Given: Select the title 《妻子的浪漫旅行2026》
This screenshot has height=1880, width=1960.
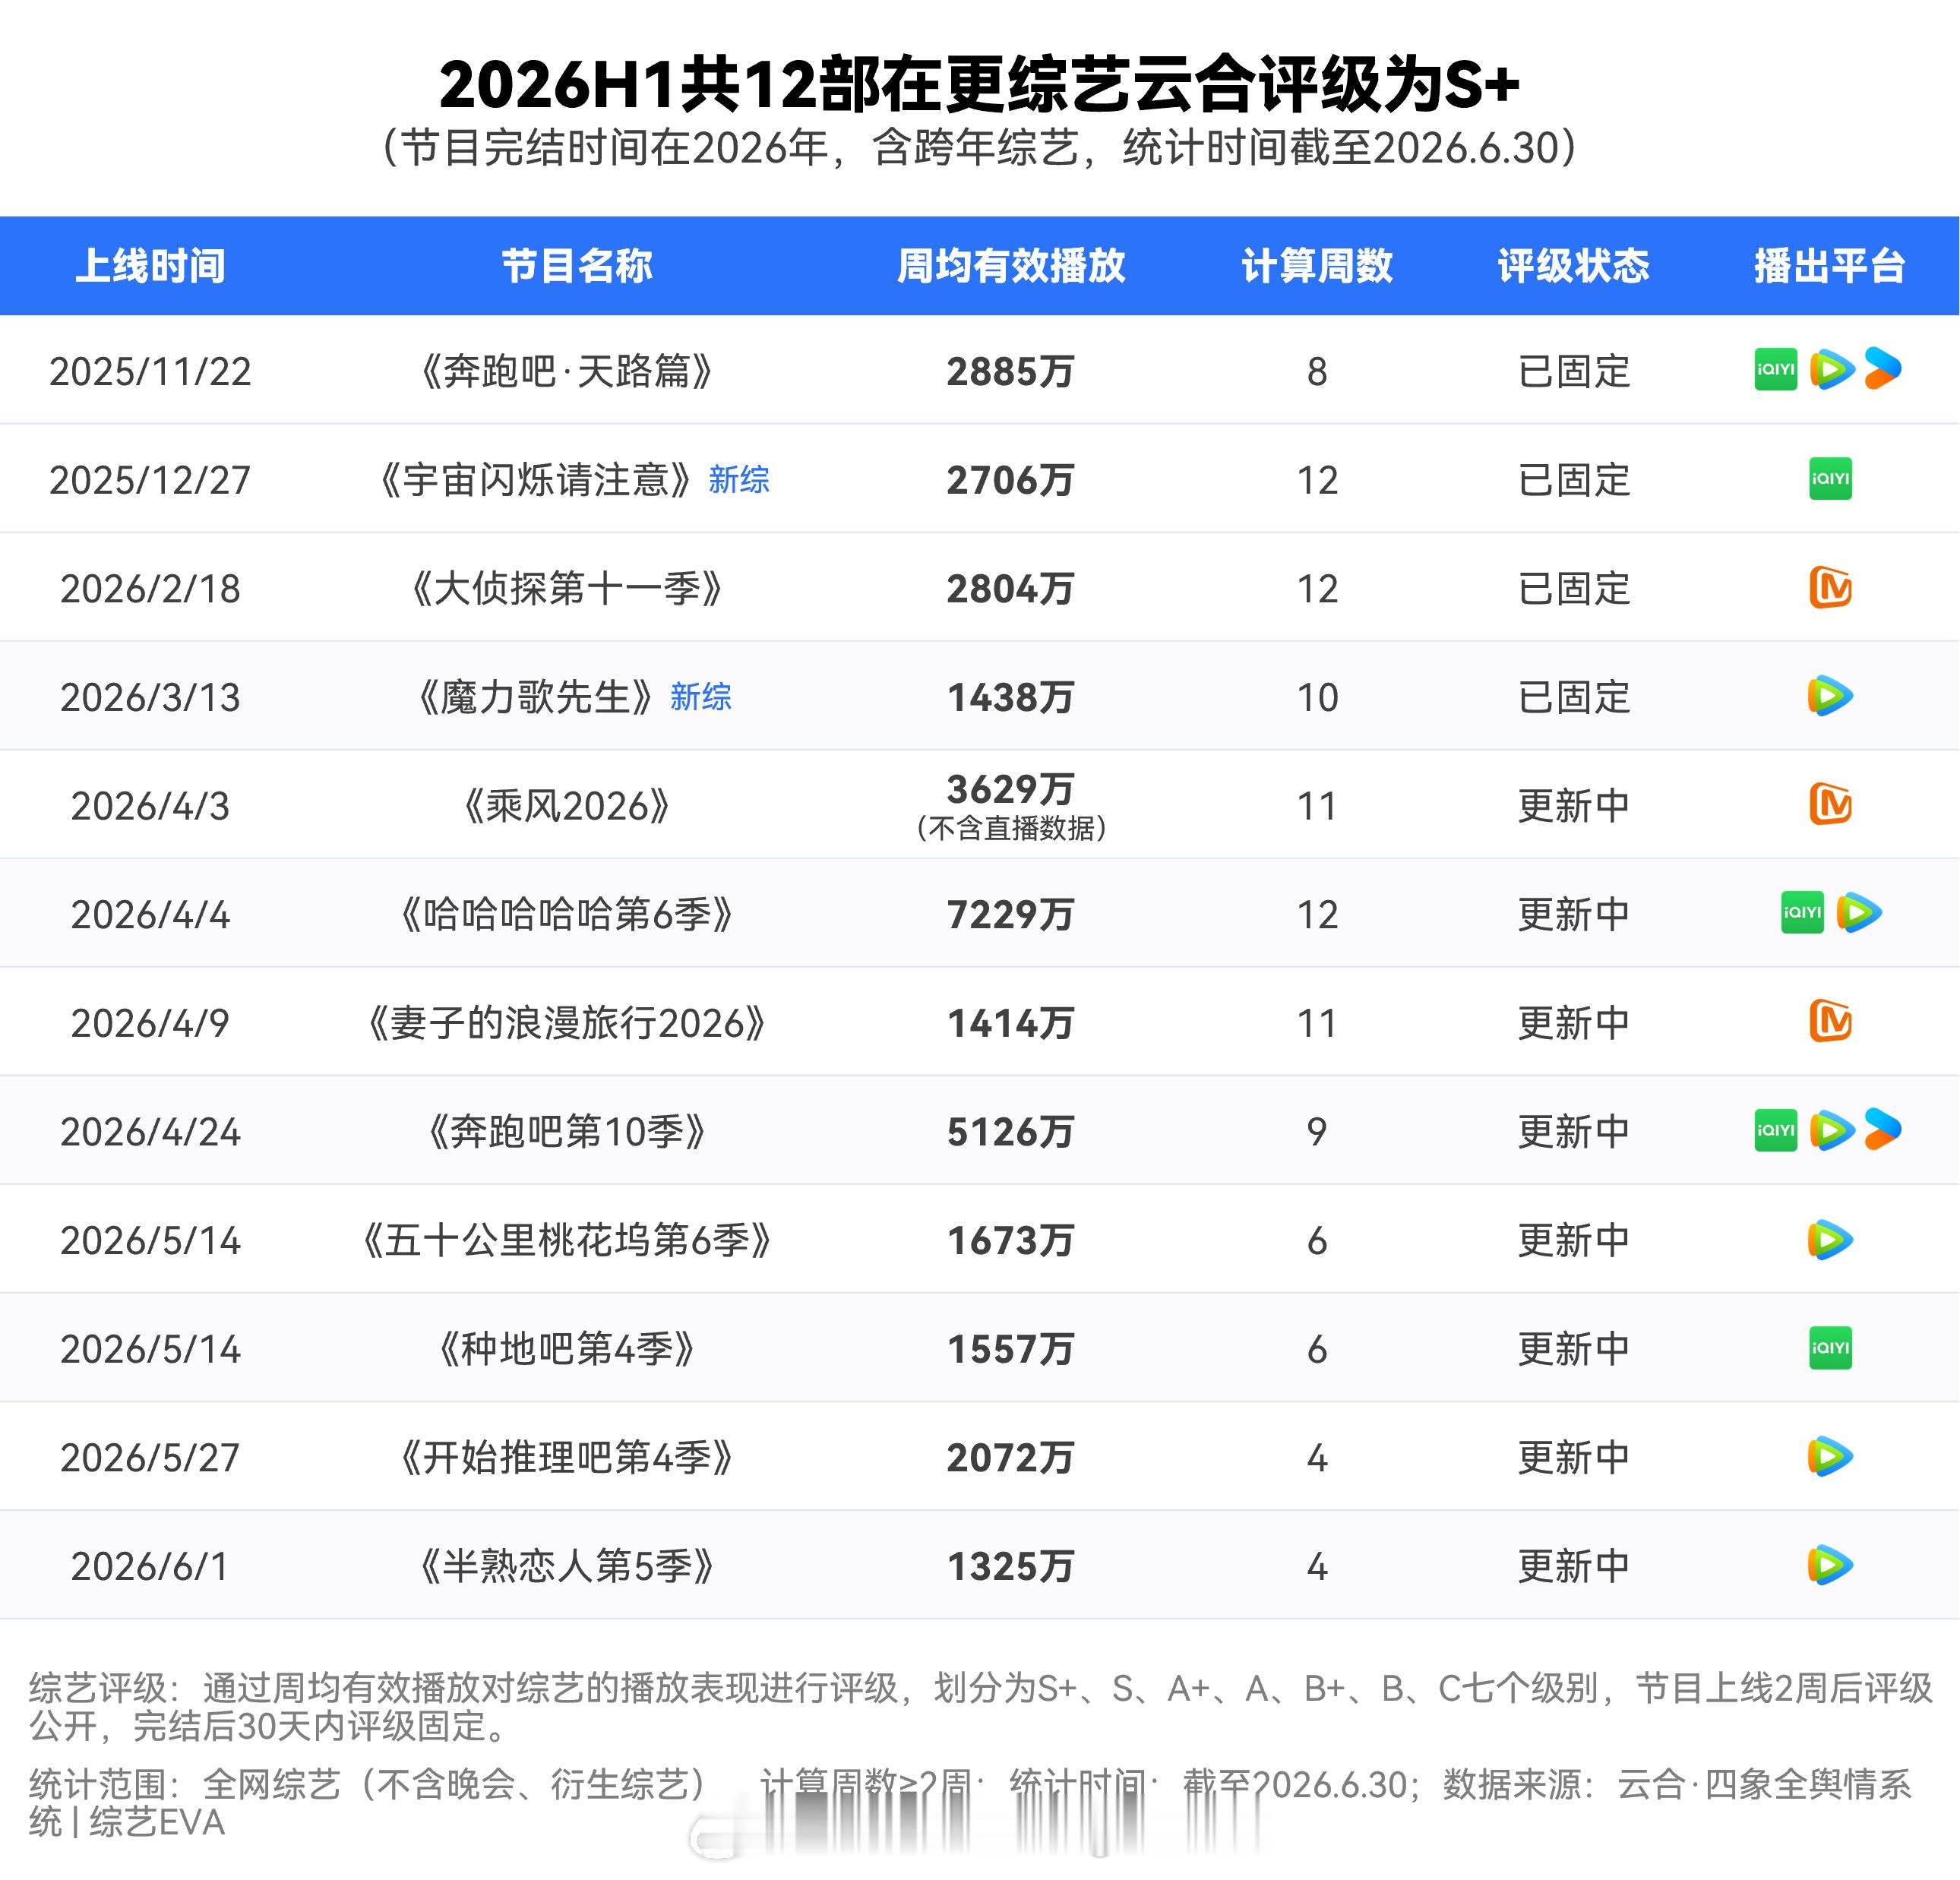Looking at the screenshot, I should tap(567, 1023).
